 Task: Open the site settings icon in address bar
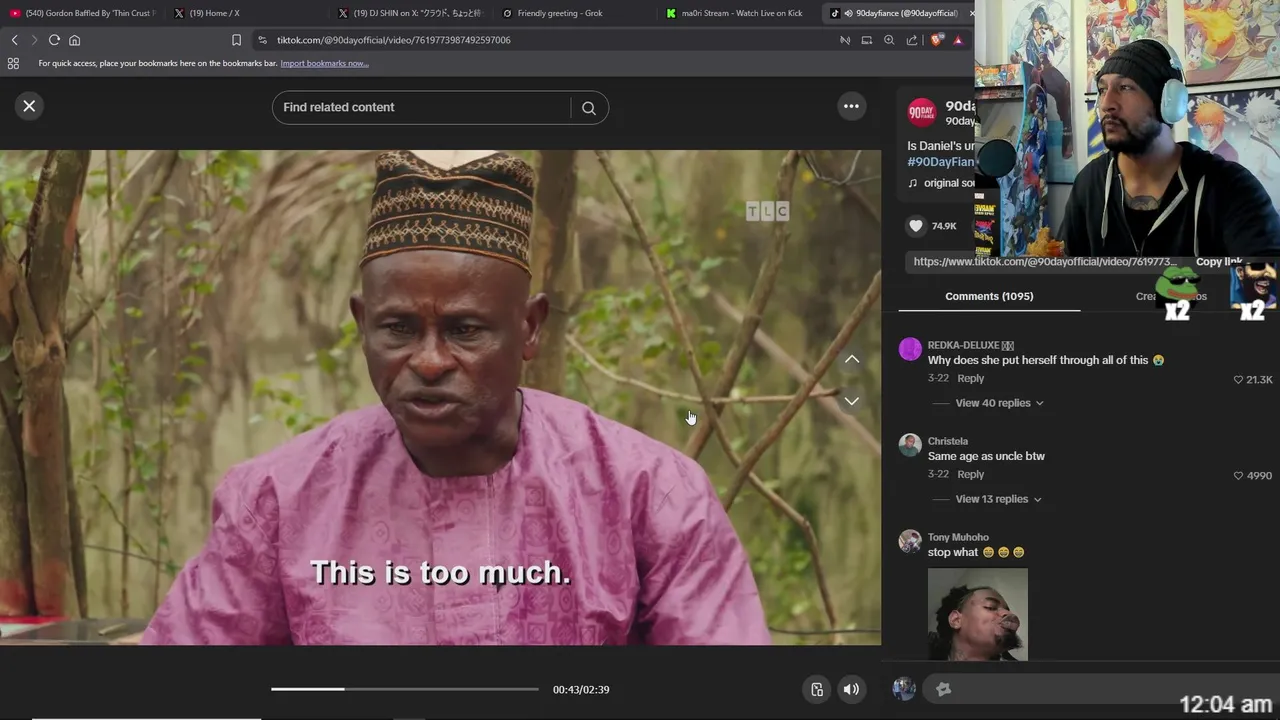point(262,40)
